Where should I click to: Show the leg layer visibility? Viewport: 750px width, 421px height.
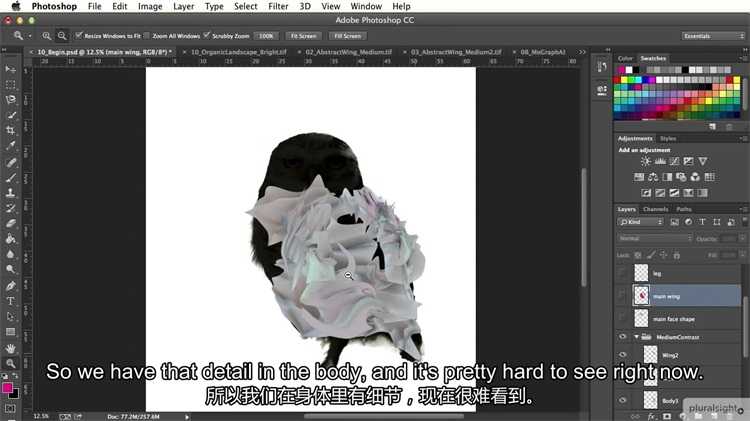(622, 273)
